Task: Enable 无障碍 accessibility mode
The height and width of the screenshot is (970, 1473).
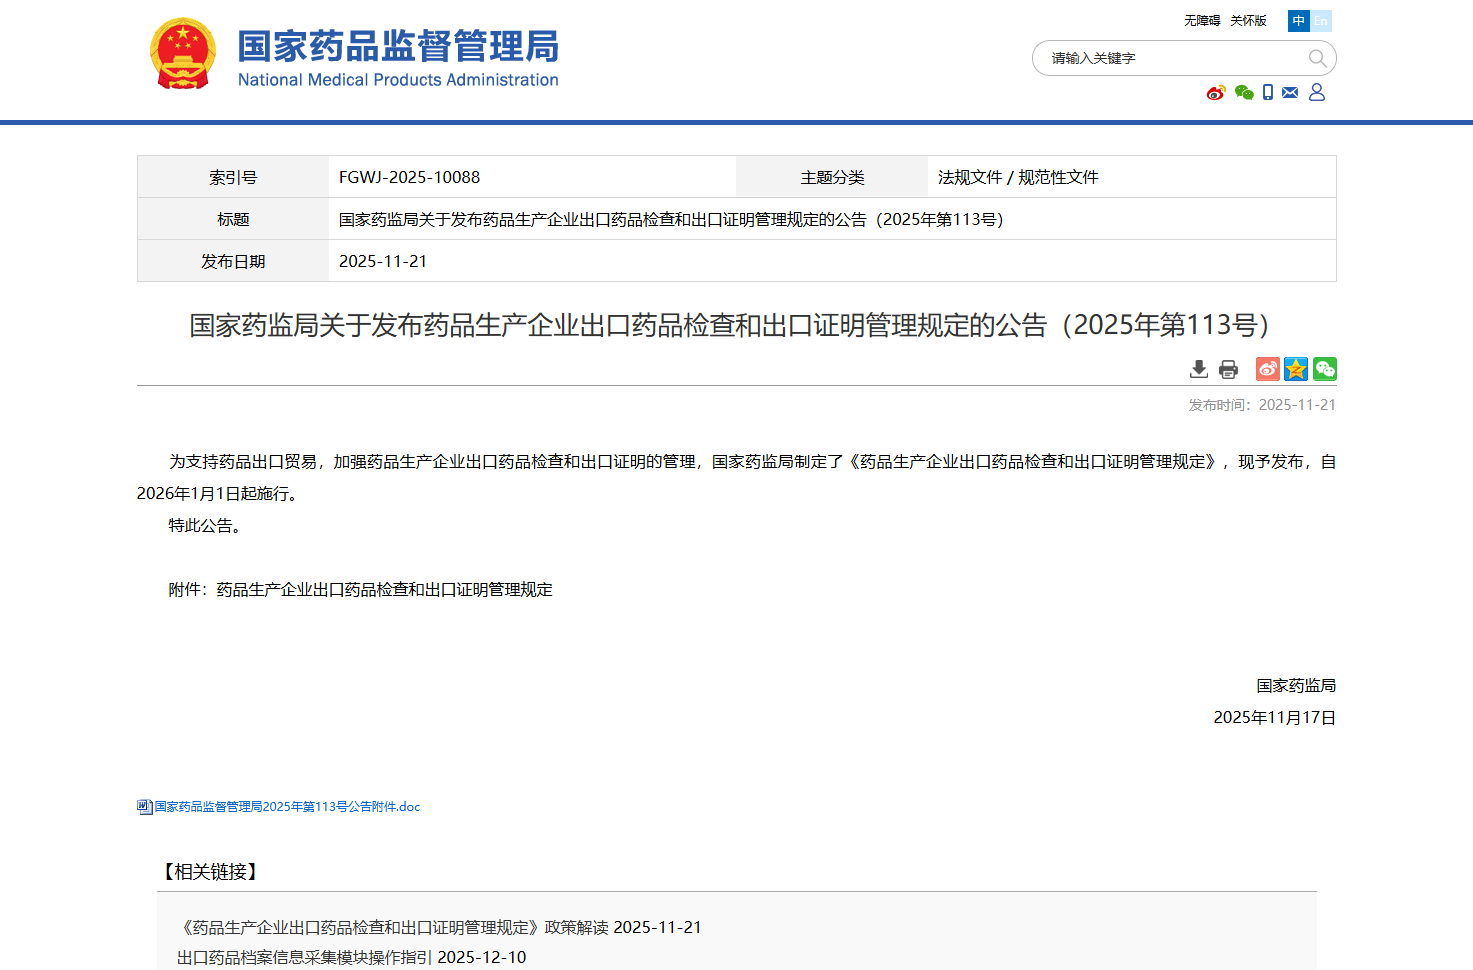Action: [1201, 20]
